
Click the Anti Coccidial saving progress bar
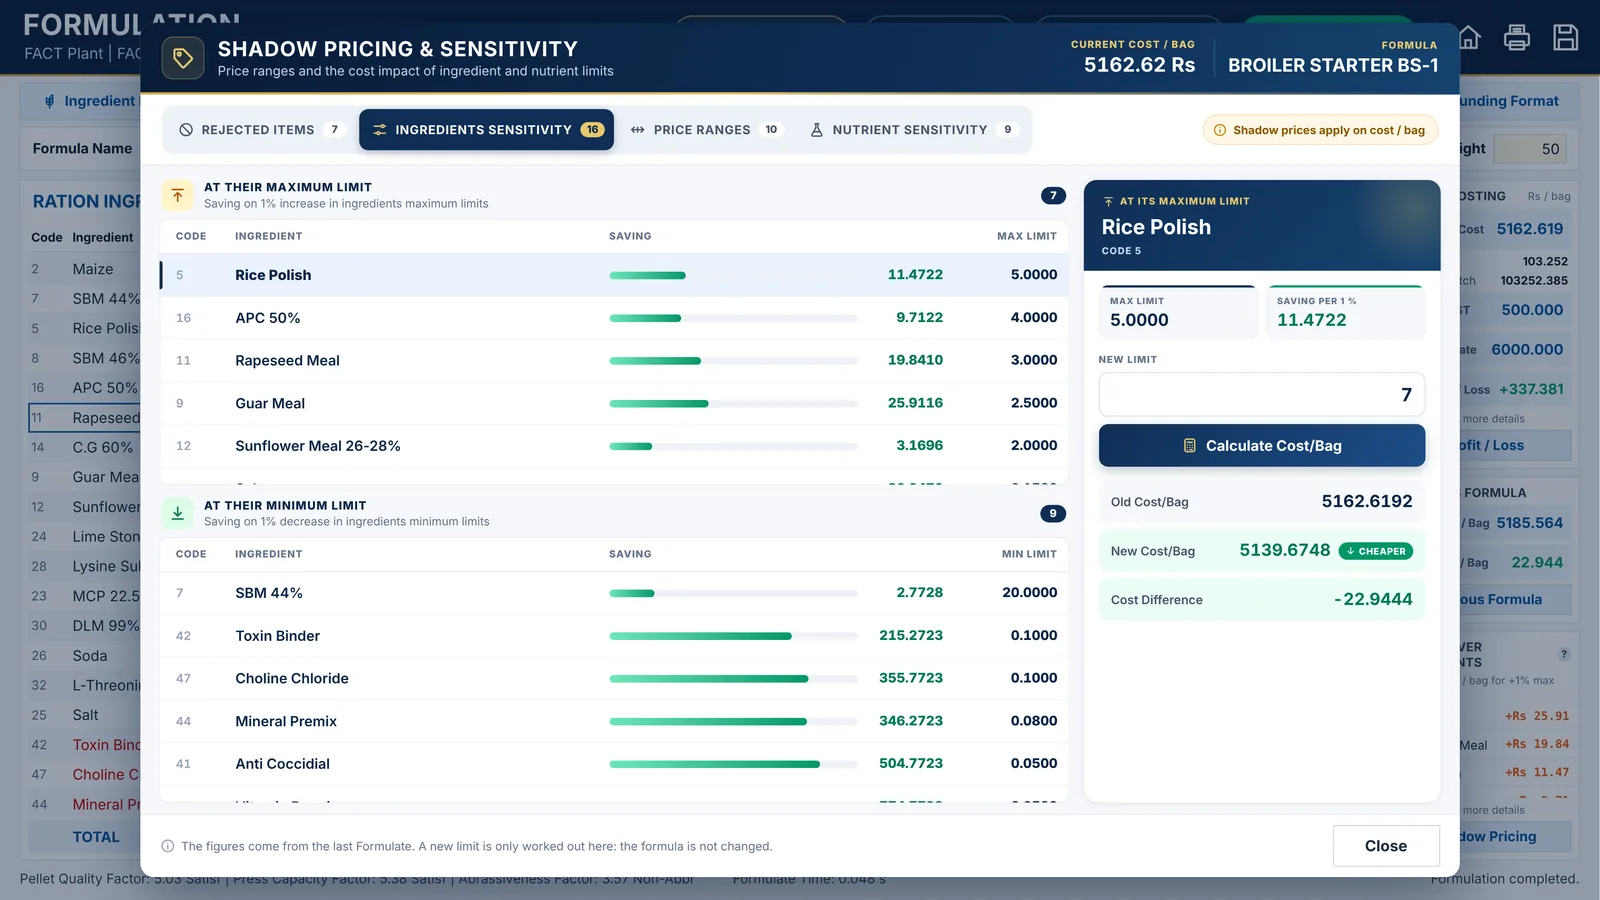click(x=733, y=764)
